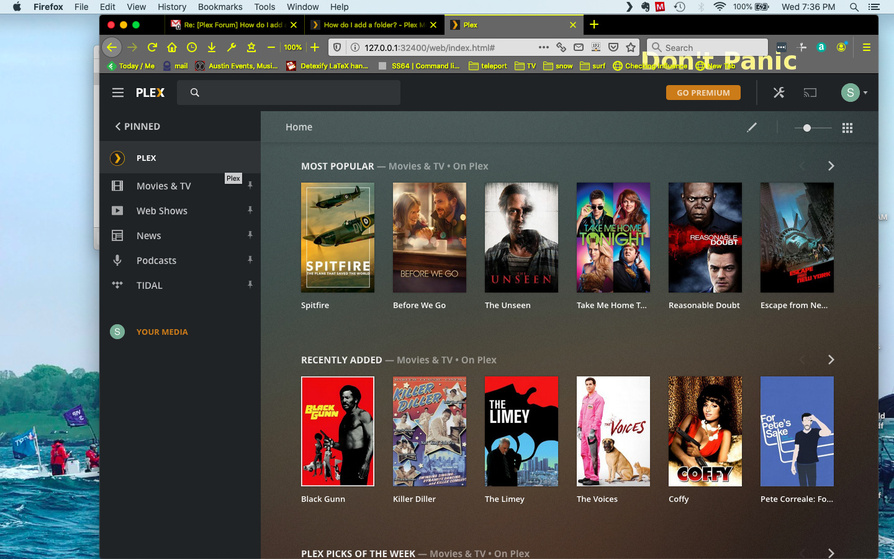
Task: Click the zoom out minus icon
Action: (271, 47)
